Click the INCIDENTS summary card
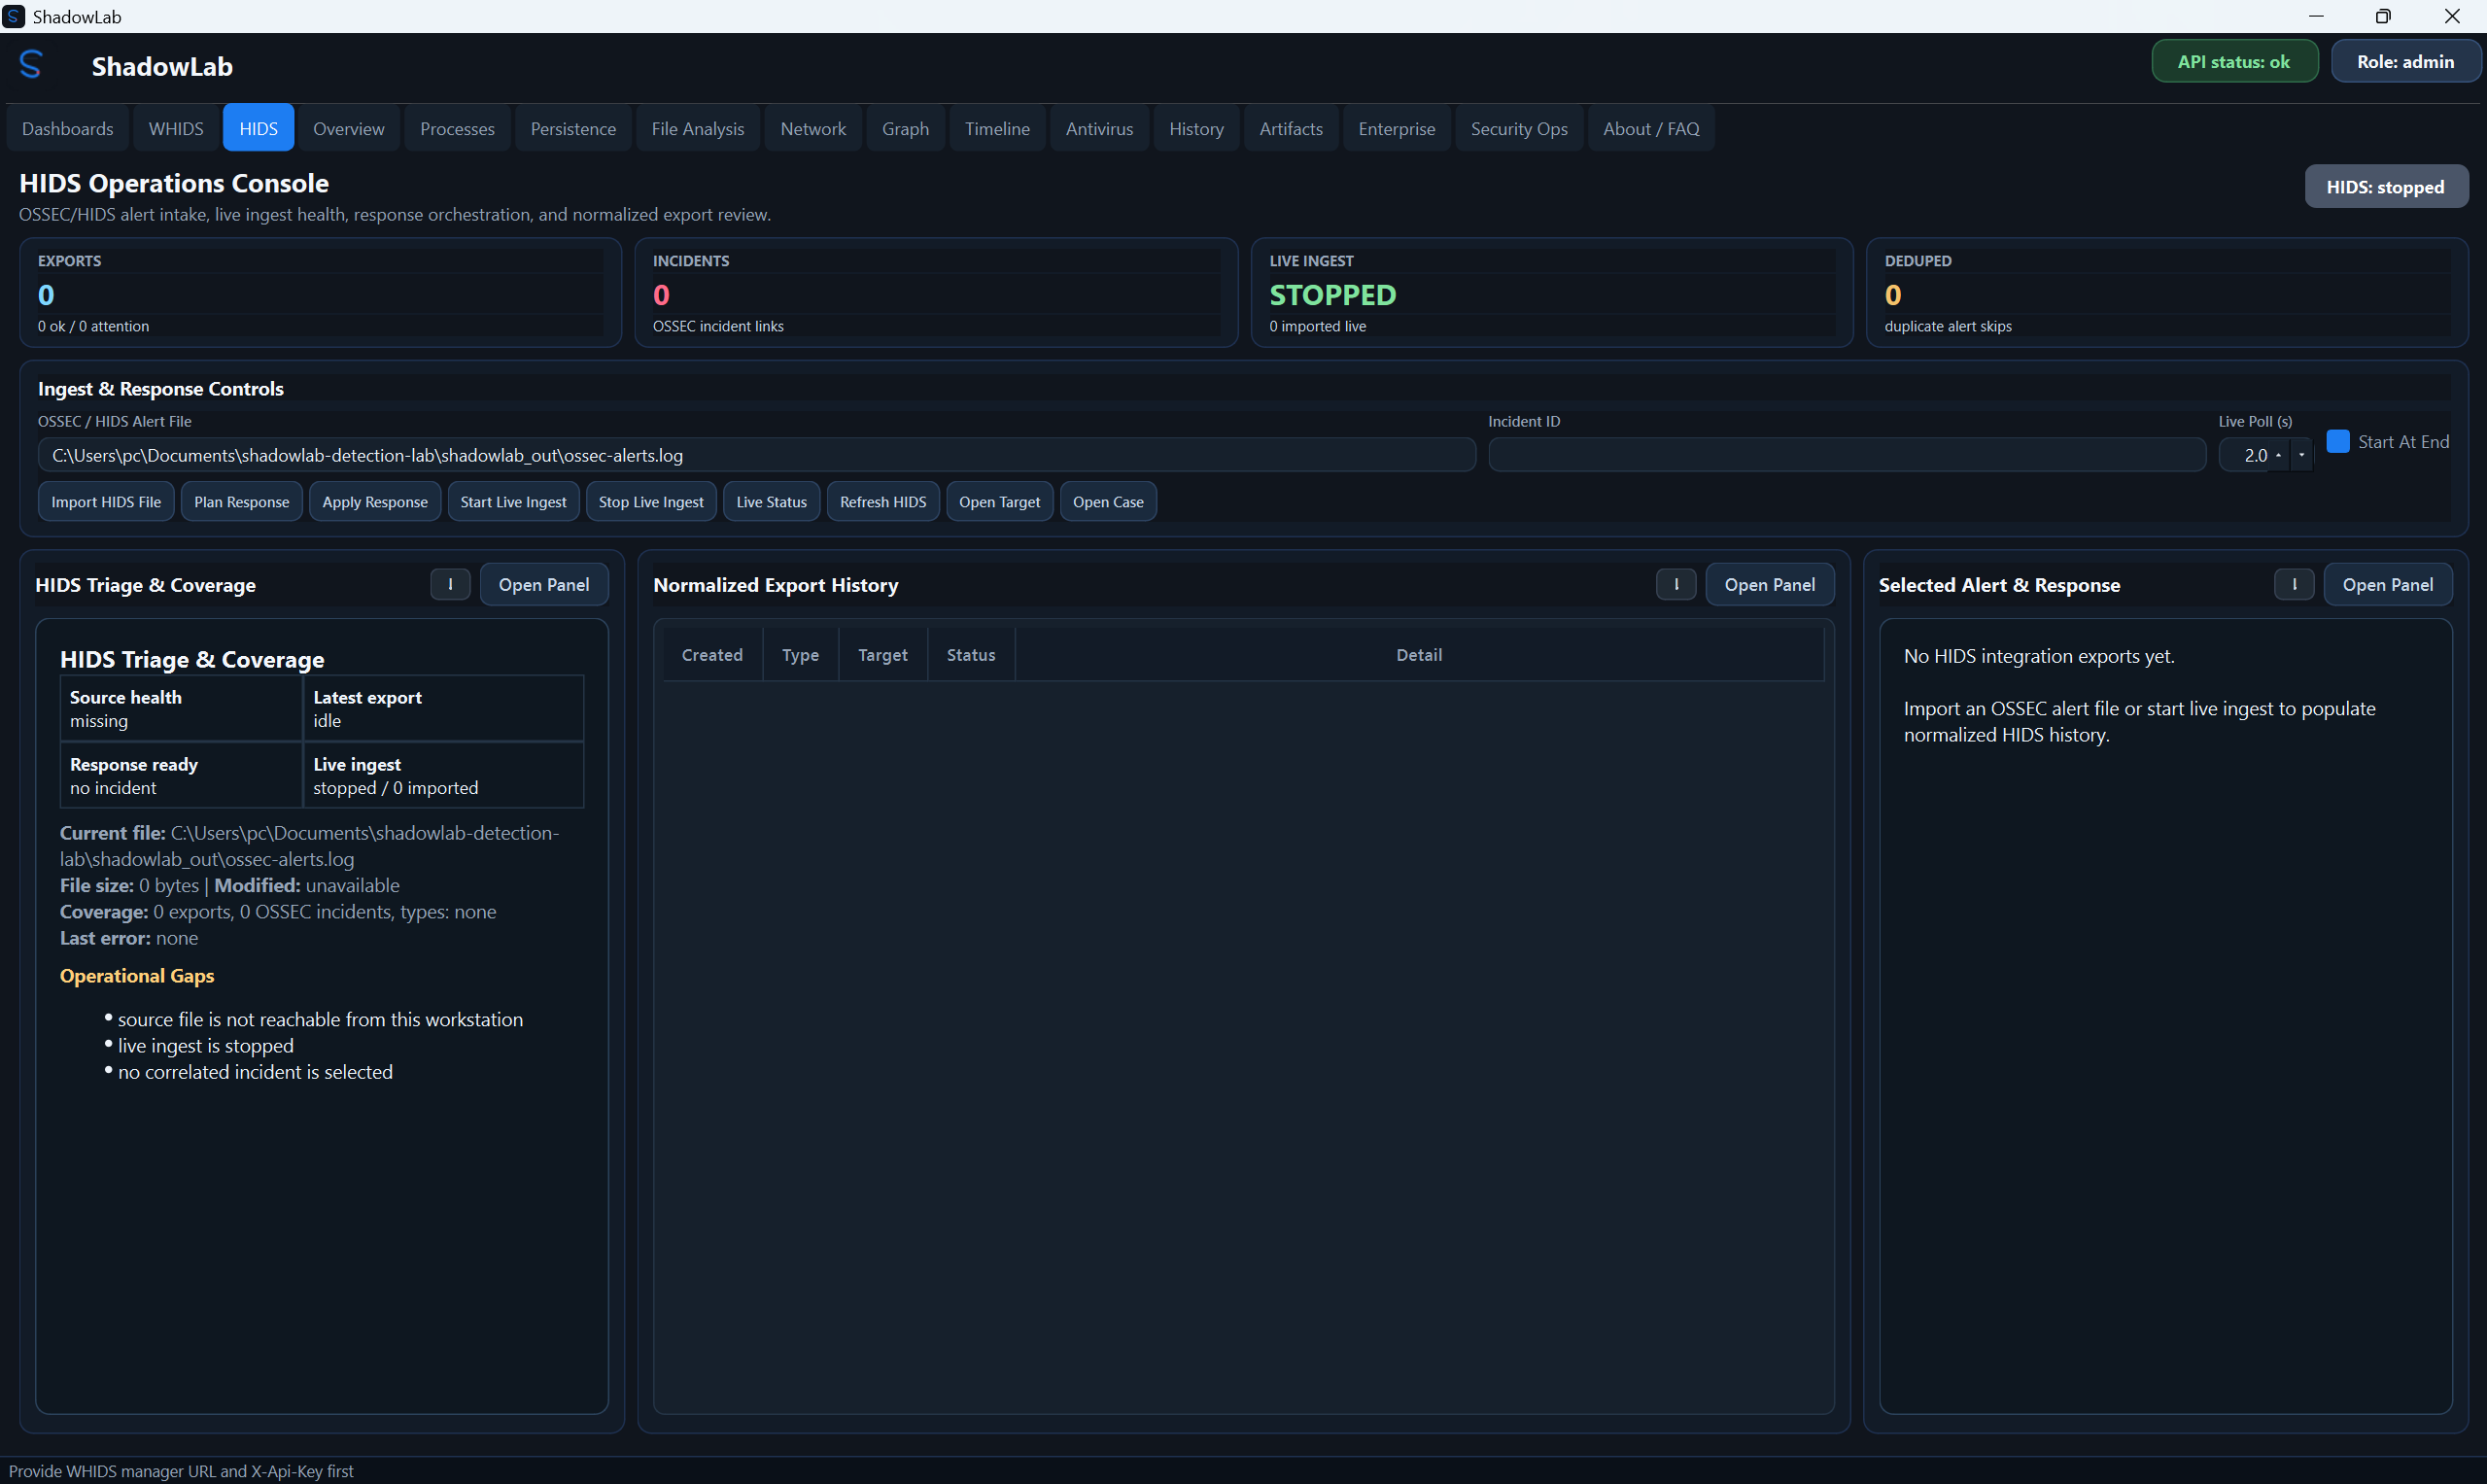Viewport: 2487px width, 1484px height. click(x=936, y=293)
